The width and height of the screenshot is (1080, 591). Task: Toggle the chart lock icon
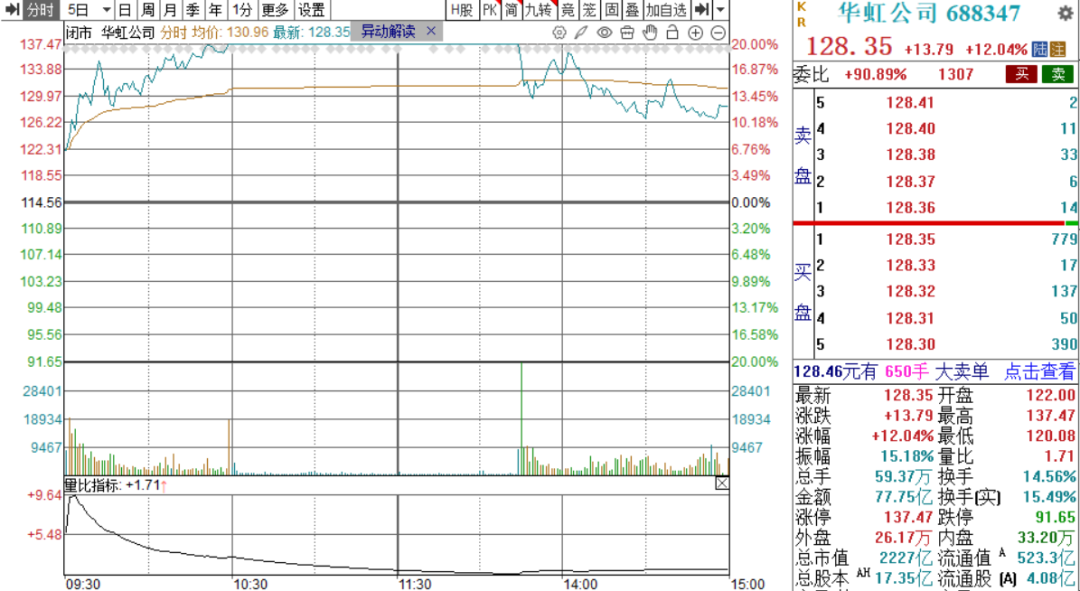[x=672, y=32]
